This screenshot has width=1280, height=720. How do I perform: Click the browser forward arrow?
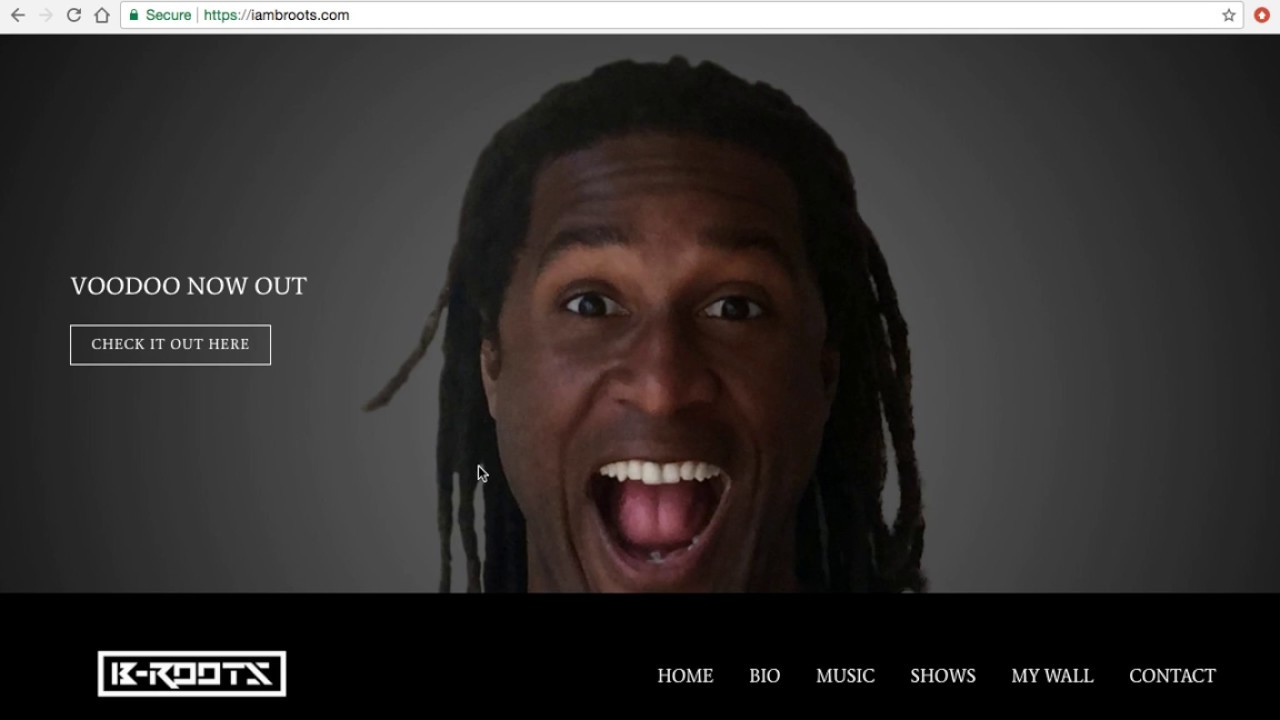click(x=45, y=15)
